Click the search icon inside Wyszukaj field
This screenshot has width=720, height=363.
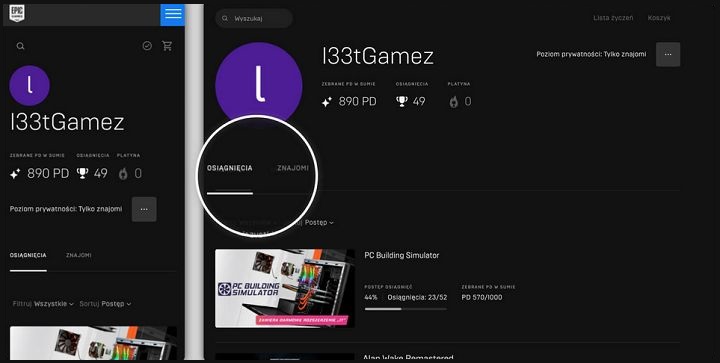225,19
